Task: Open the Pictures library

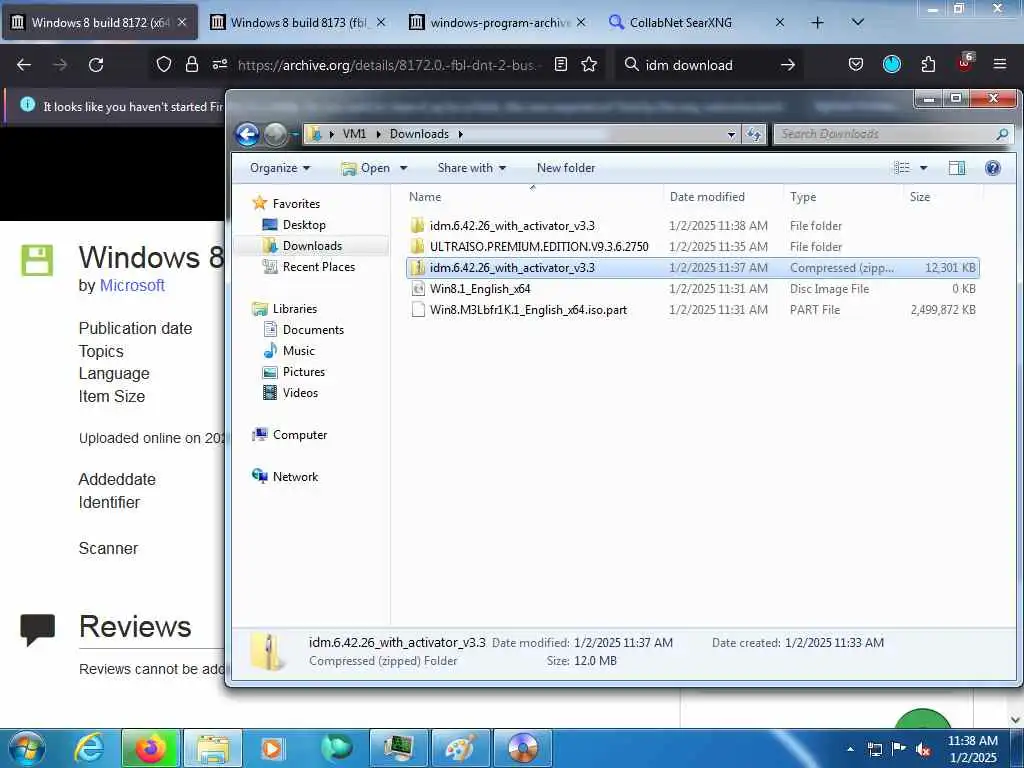Action: point(304,372)
